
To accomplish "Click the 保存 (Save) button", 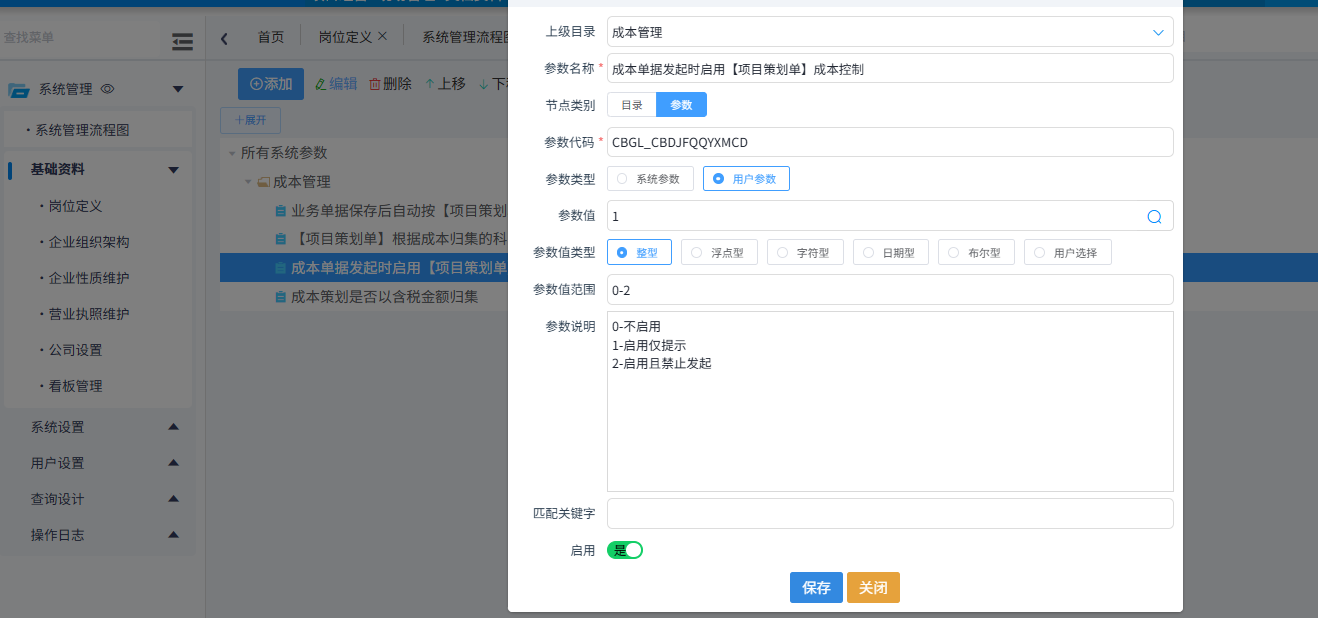I will pos(816,587).
